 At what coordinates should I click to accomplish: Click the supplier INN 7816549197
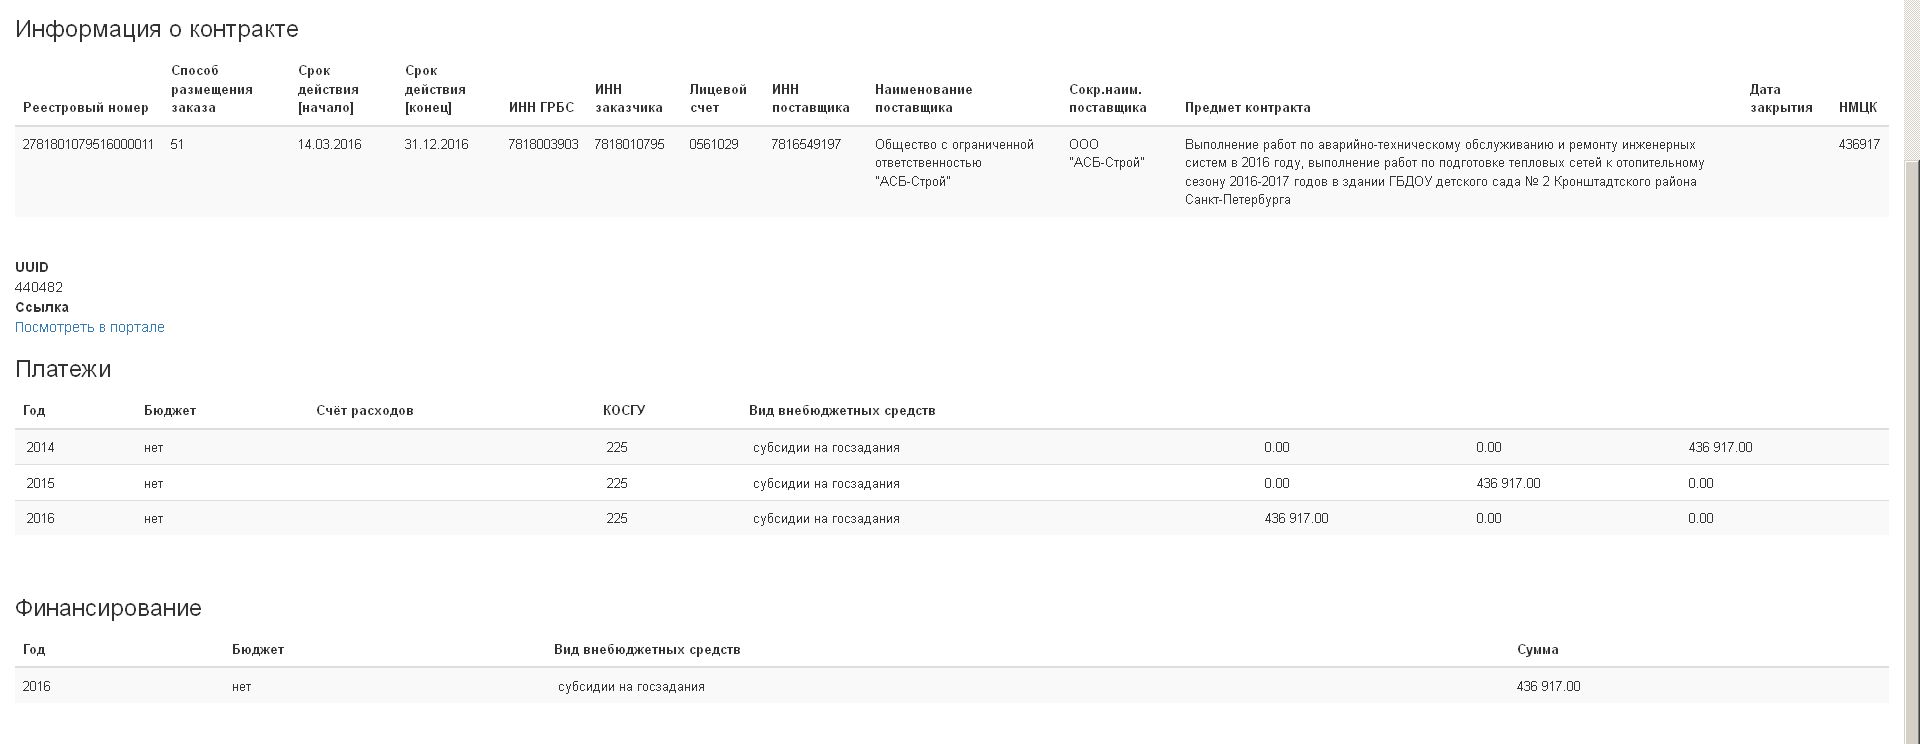[806, 145]
